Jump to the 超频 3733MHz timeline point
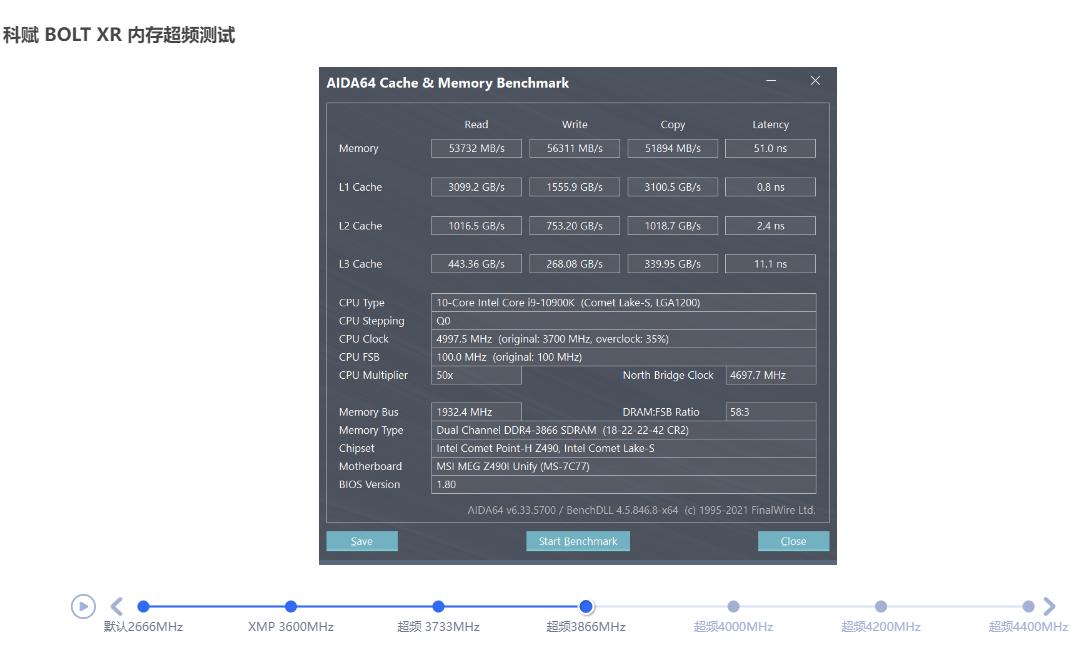1089x645 pixels. 438,606
